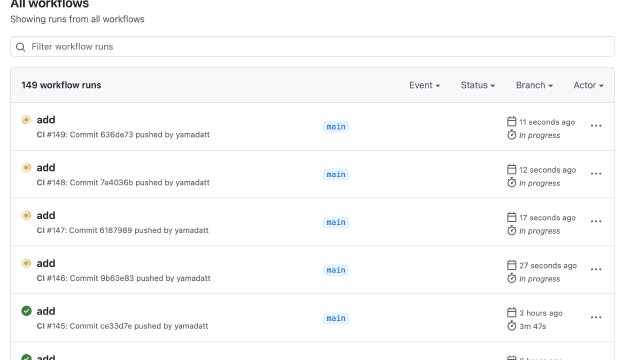Click the in-progress status icon for CI #147
Screen dimensions: 640x360
tap(26, 216)
